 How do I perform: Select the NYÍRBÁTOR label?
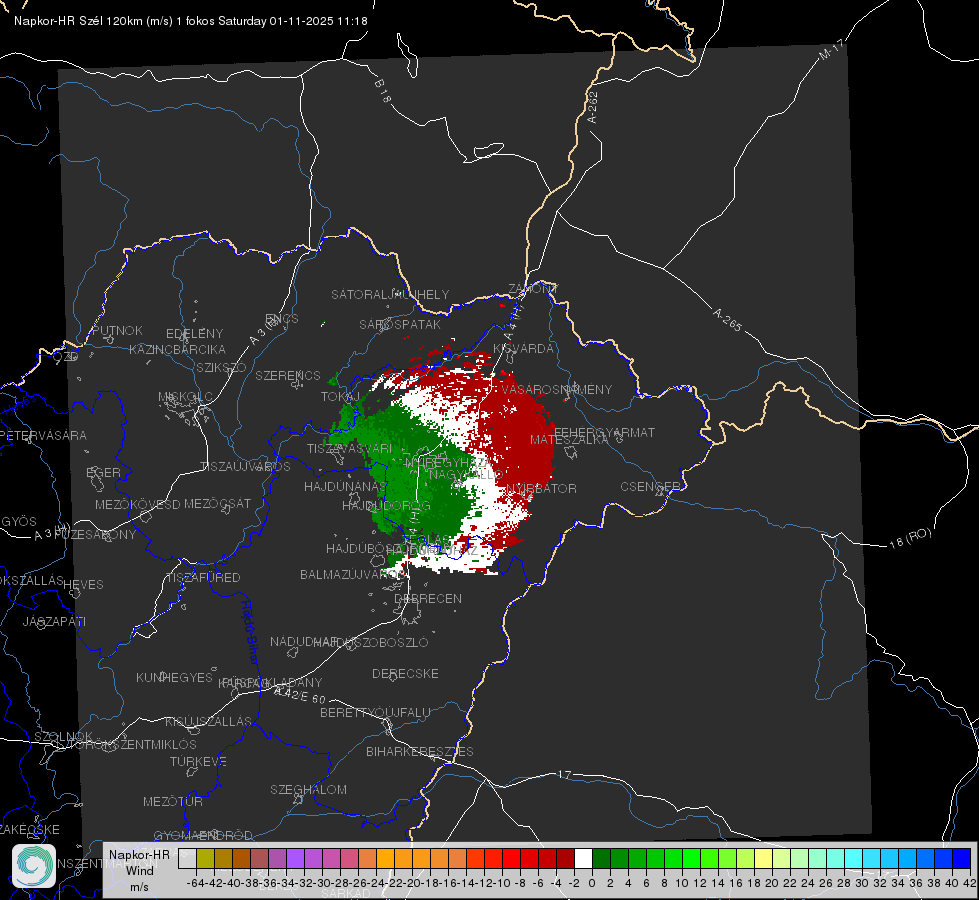pyautogui.click(x=541, y=488)
